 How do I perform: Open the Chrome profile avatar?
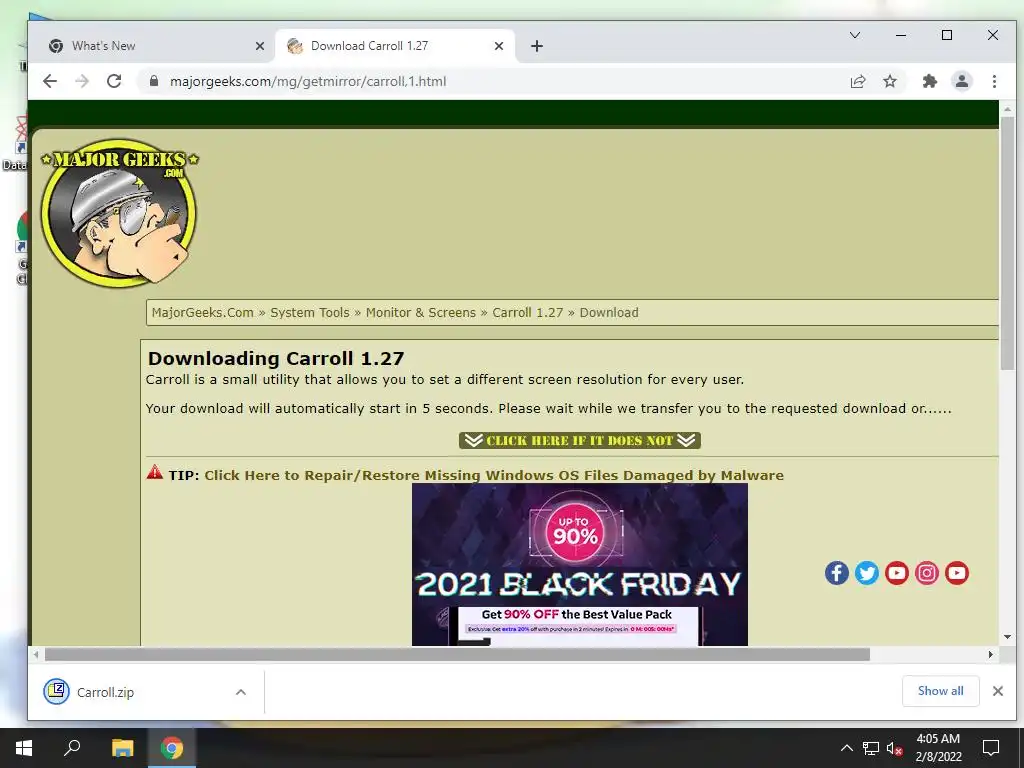click(962, 81)
